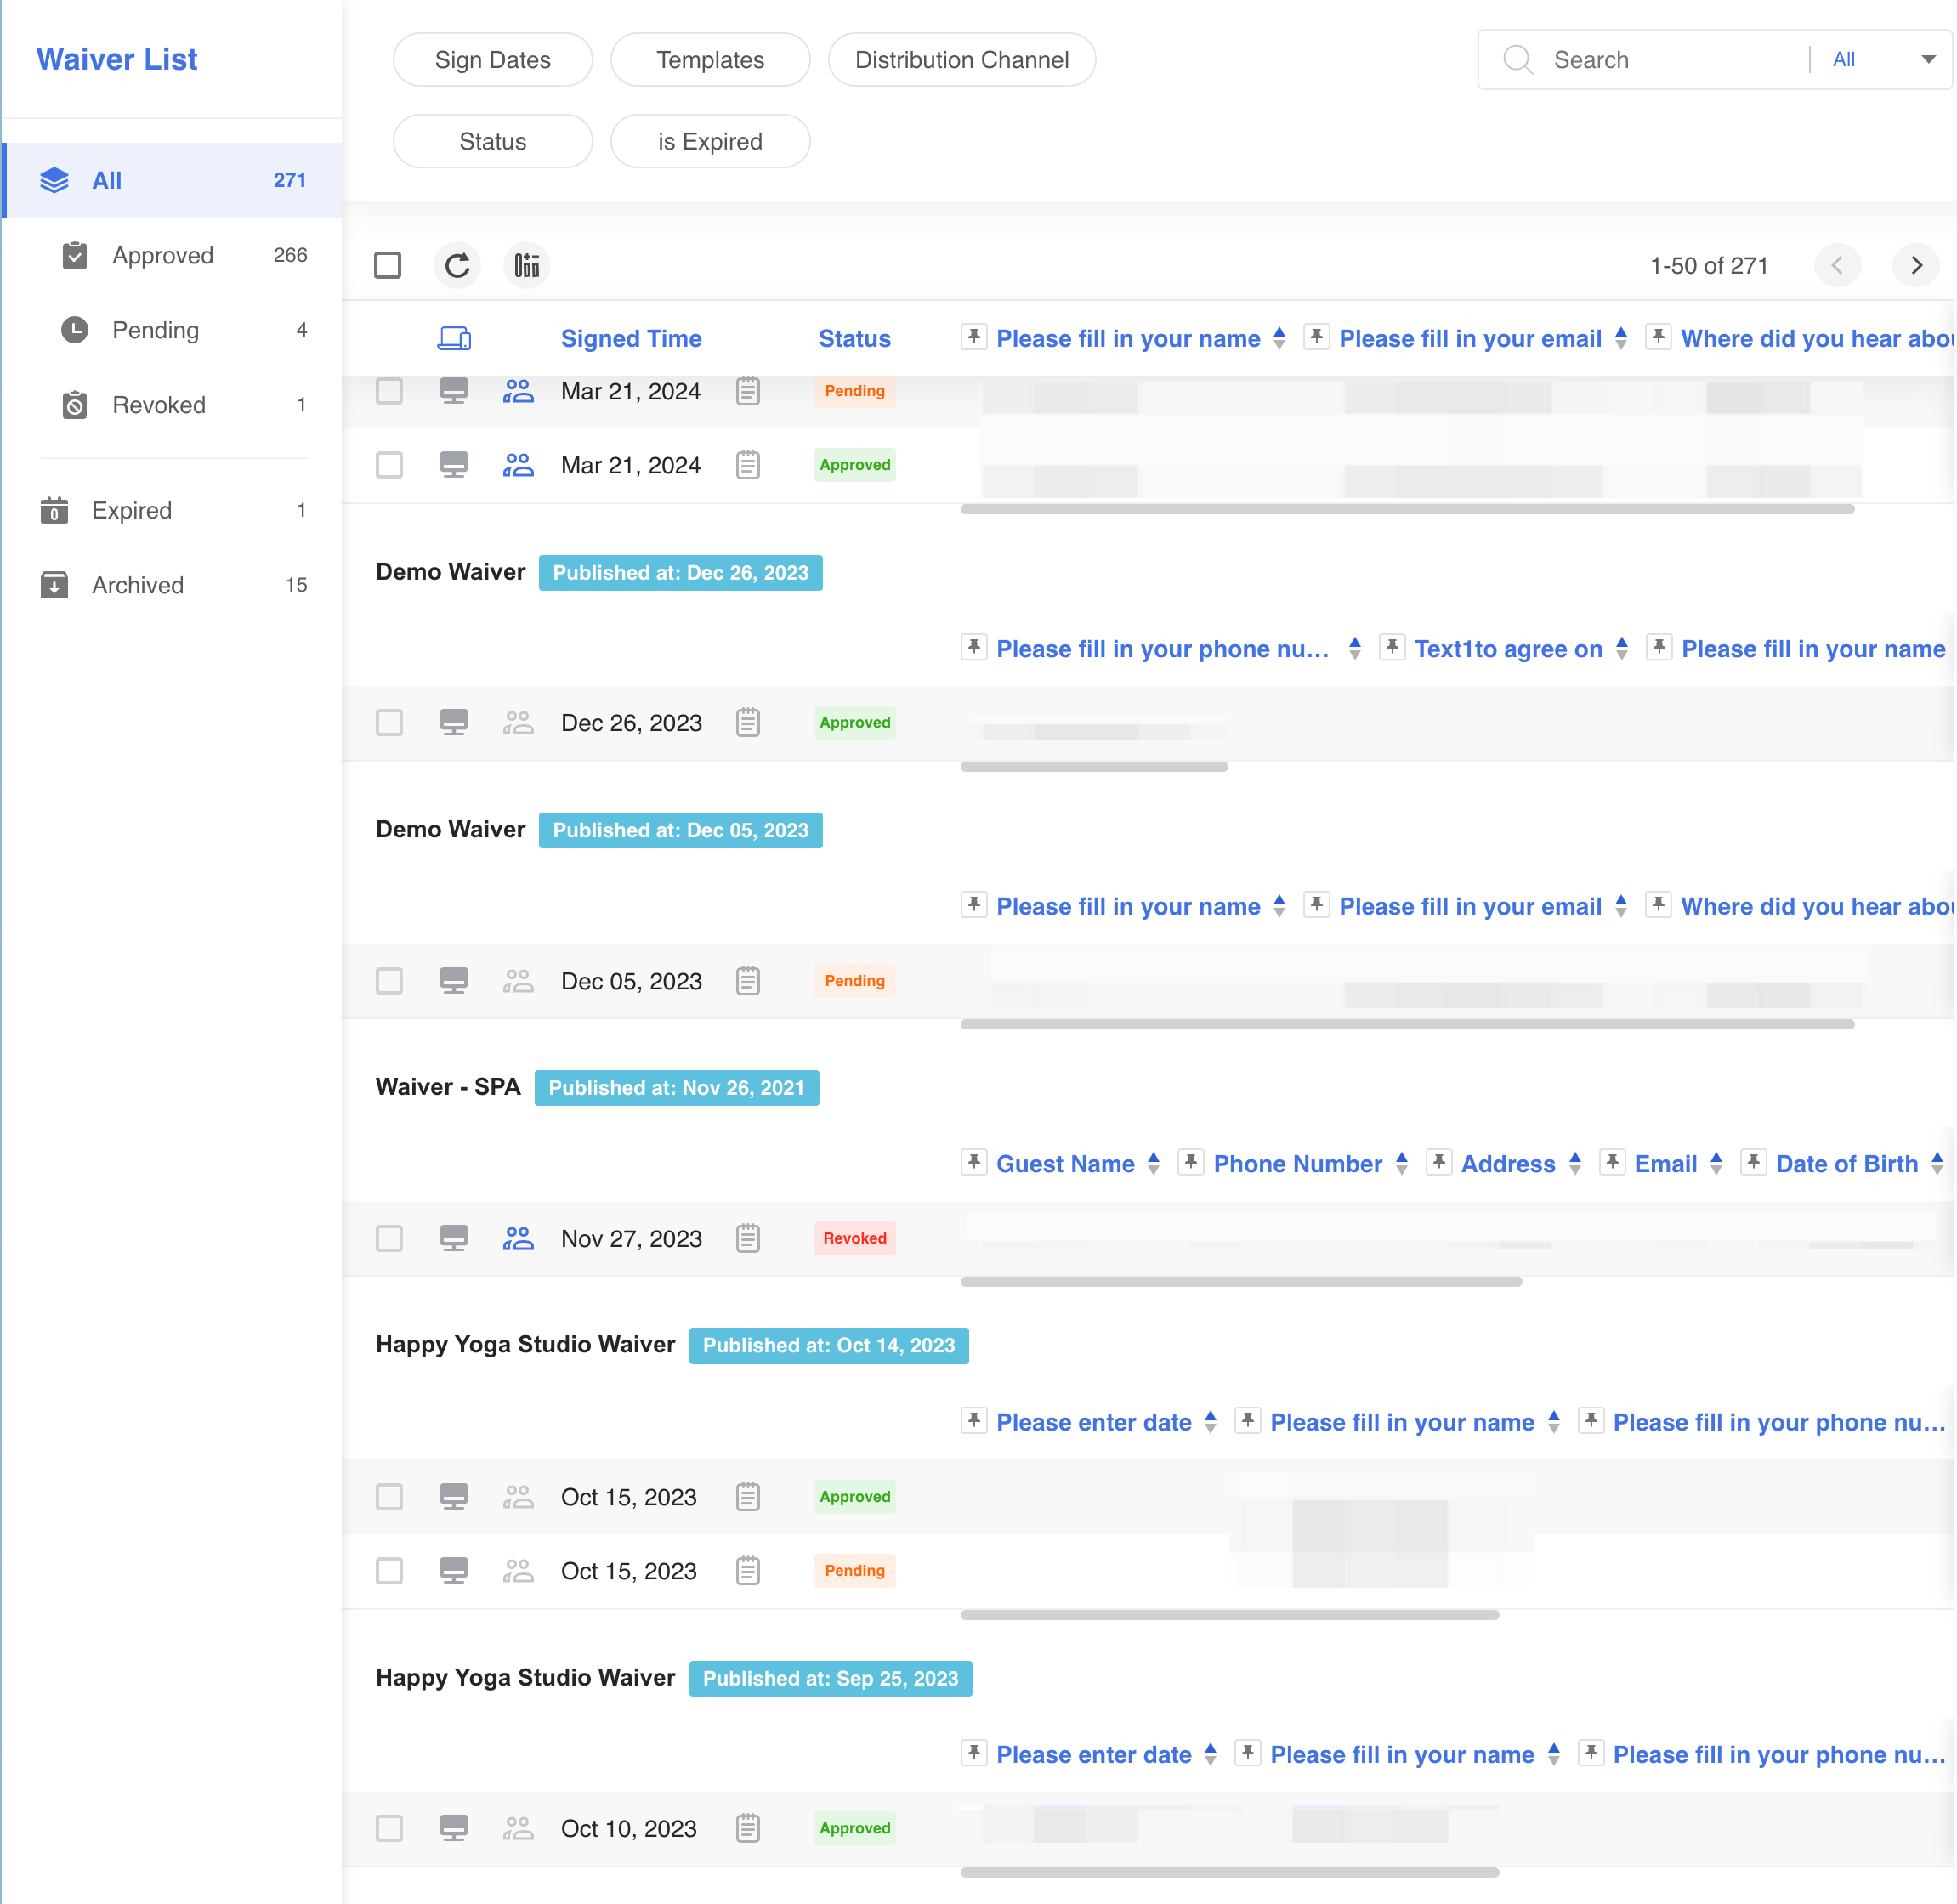Select the Revoked sidebar item
This screenshot has width=1957, height=1904.
coord(172,405)
